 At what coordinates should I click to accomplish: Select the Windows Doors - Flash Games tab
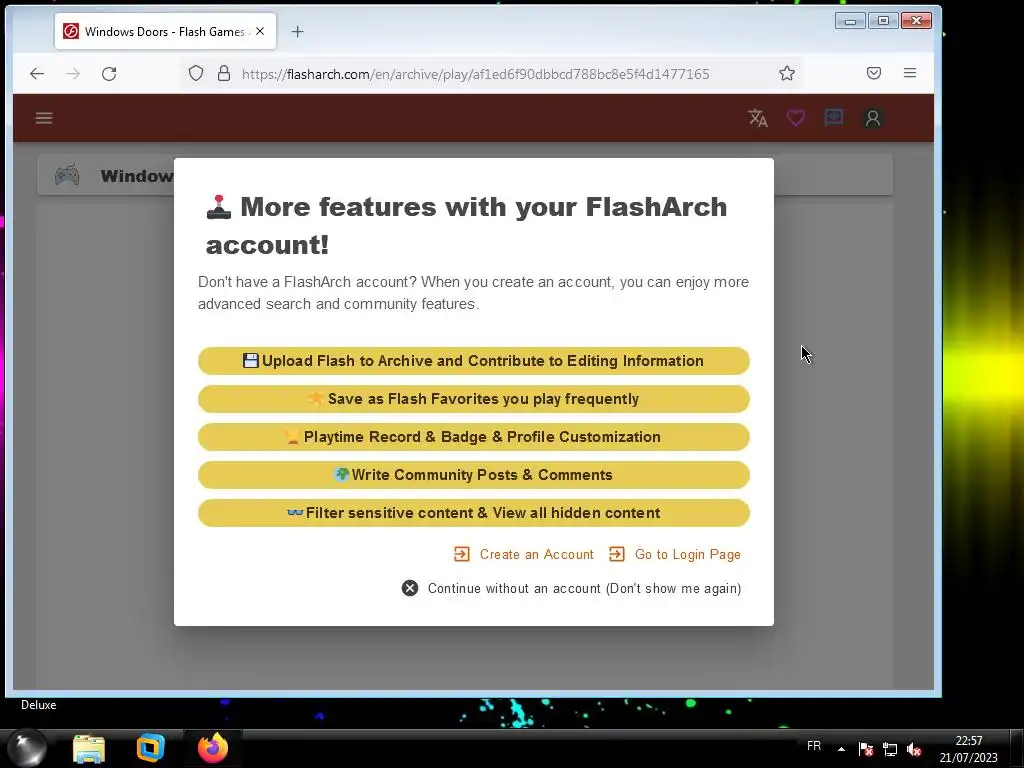(x=165, y=31)
